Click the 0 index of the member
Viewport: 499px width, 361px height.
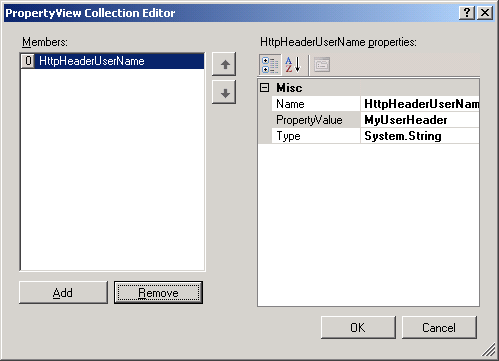coord(28,61)
